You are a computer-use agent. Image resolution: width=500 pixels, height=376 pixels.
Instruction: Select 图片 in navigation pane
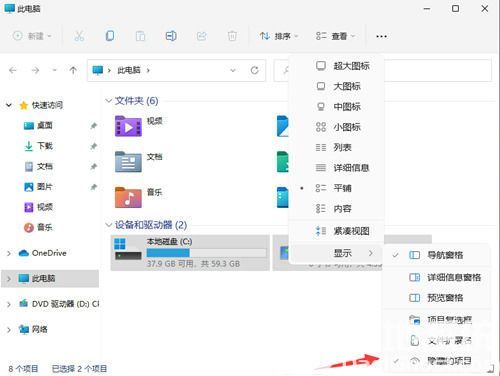(44, 187)
